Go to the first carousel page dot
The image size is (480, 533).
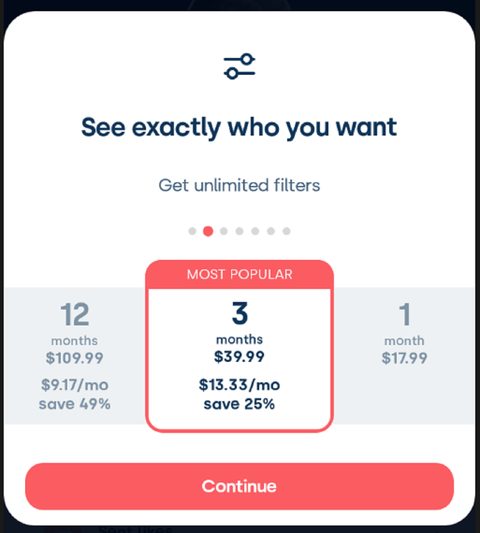click(192, 231)
